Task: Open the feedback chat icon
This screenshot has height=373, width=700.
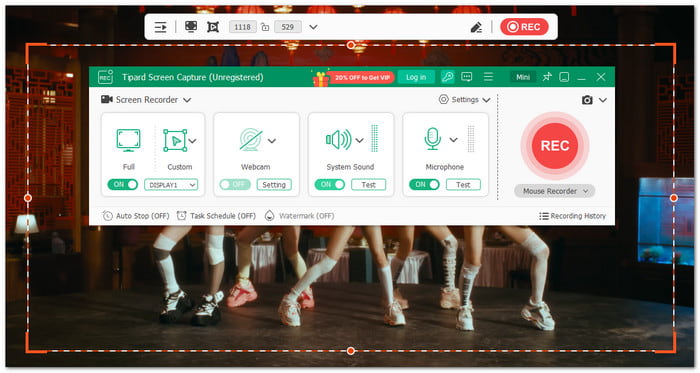Action: click(467, 77)
